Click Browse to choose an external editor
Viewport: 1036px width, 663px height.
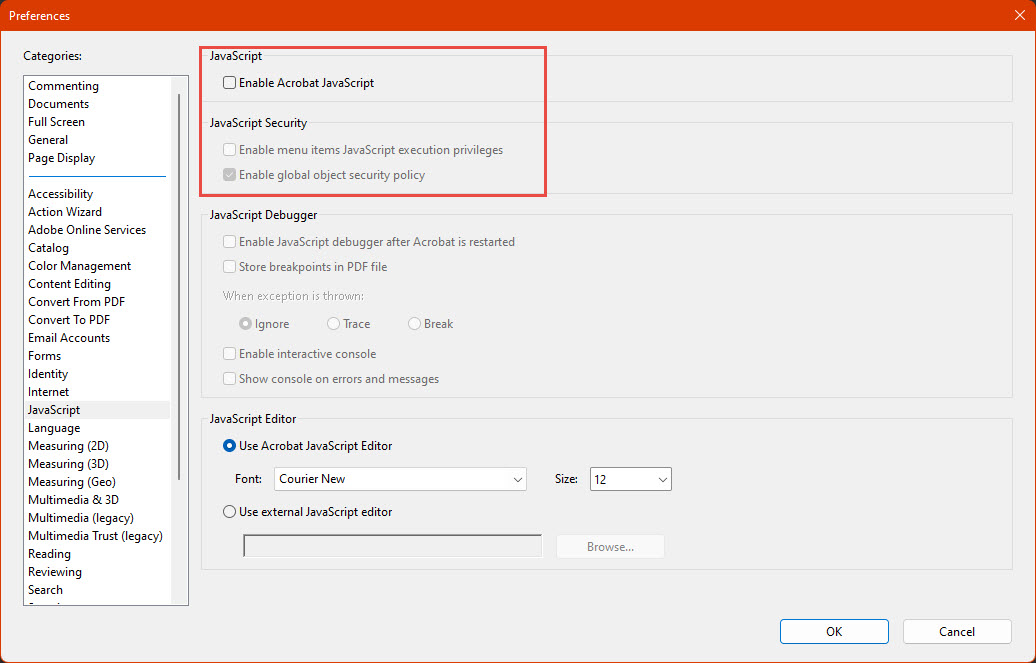(609, 546)
